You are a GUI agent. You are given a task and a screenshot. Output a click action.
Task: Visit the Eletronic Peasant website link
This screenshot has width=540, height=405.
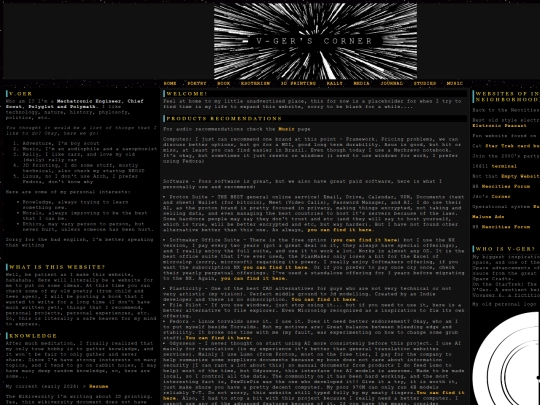point(499,126)
